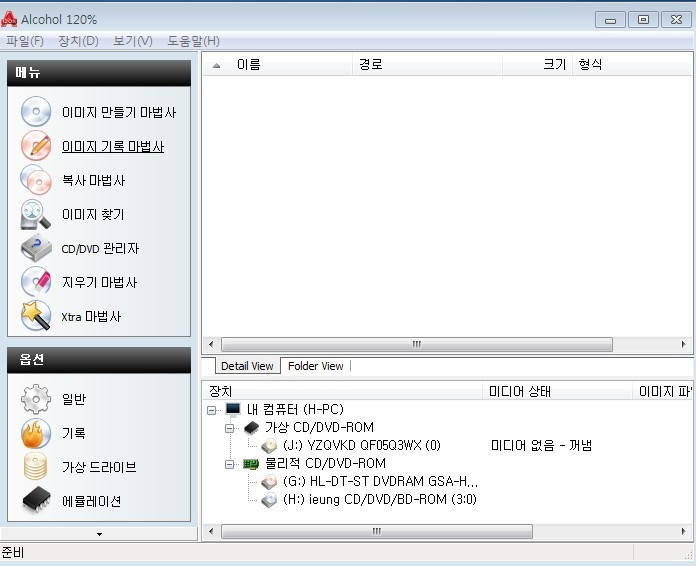Open the Image Search magnifier icon
Screen dimensions: 696x566
(36, 214)
